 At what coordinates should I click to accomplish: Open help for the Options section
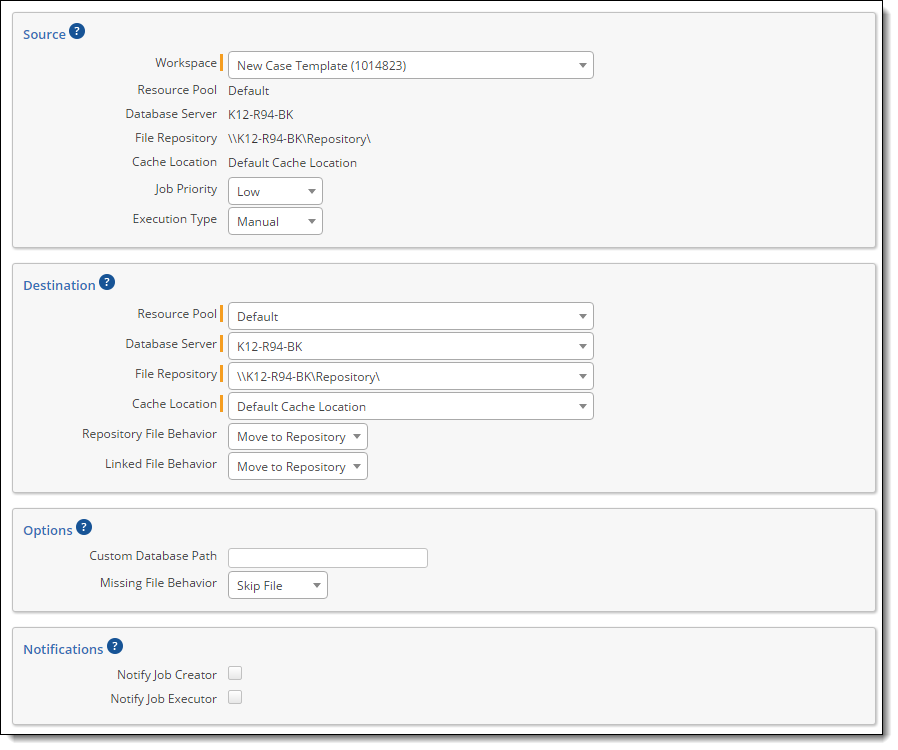84,527
